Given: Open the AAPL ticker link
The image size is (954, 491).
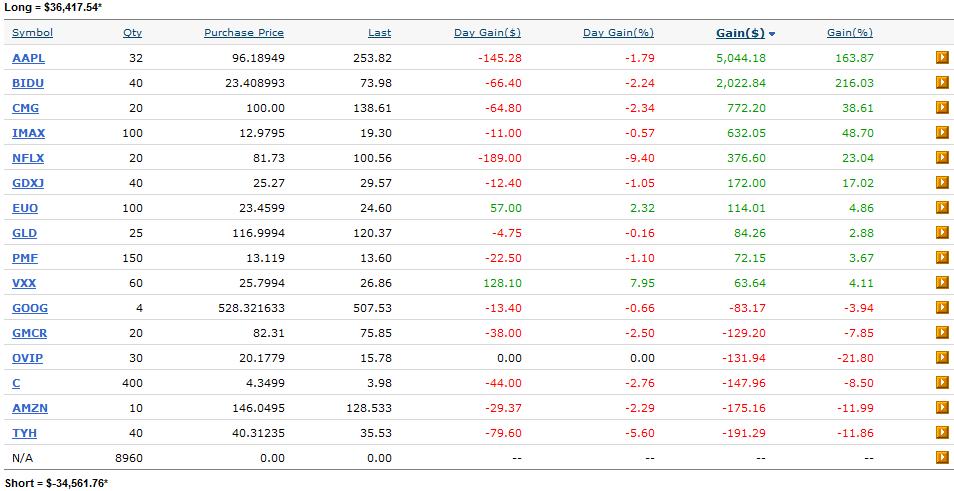Looking at the screenshot, I should point(29,58).
